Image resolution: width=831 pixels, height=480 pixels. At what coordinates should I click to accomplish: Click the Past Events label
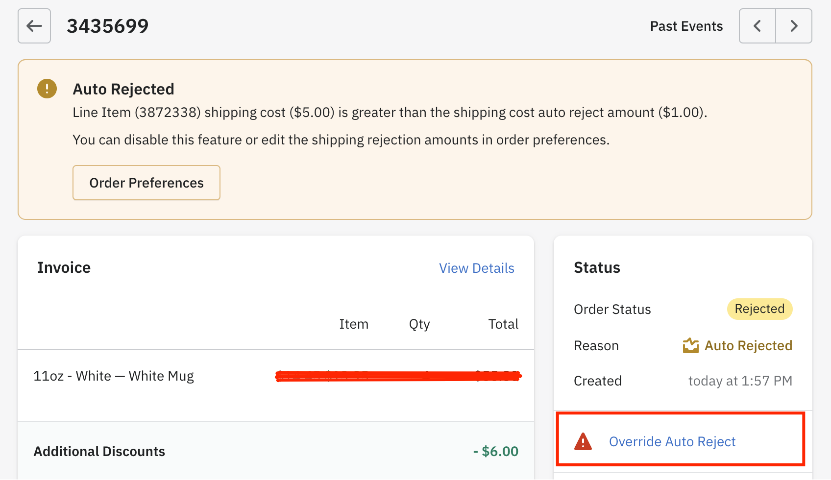coord(686,26)
